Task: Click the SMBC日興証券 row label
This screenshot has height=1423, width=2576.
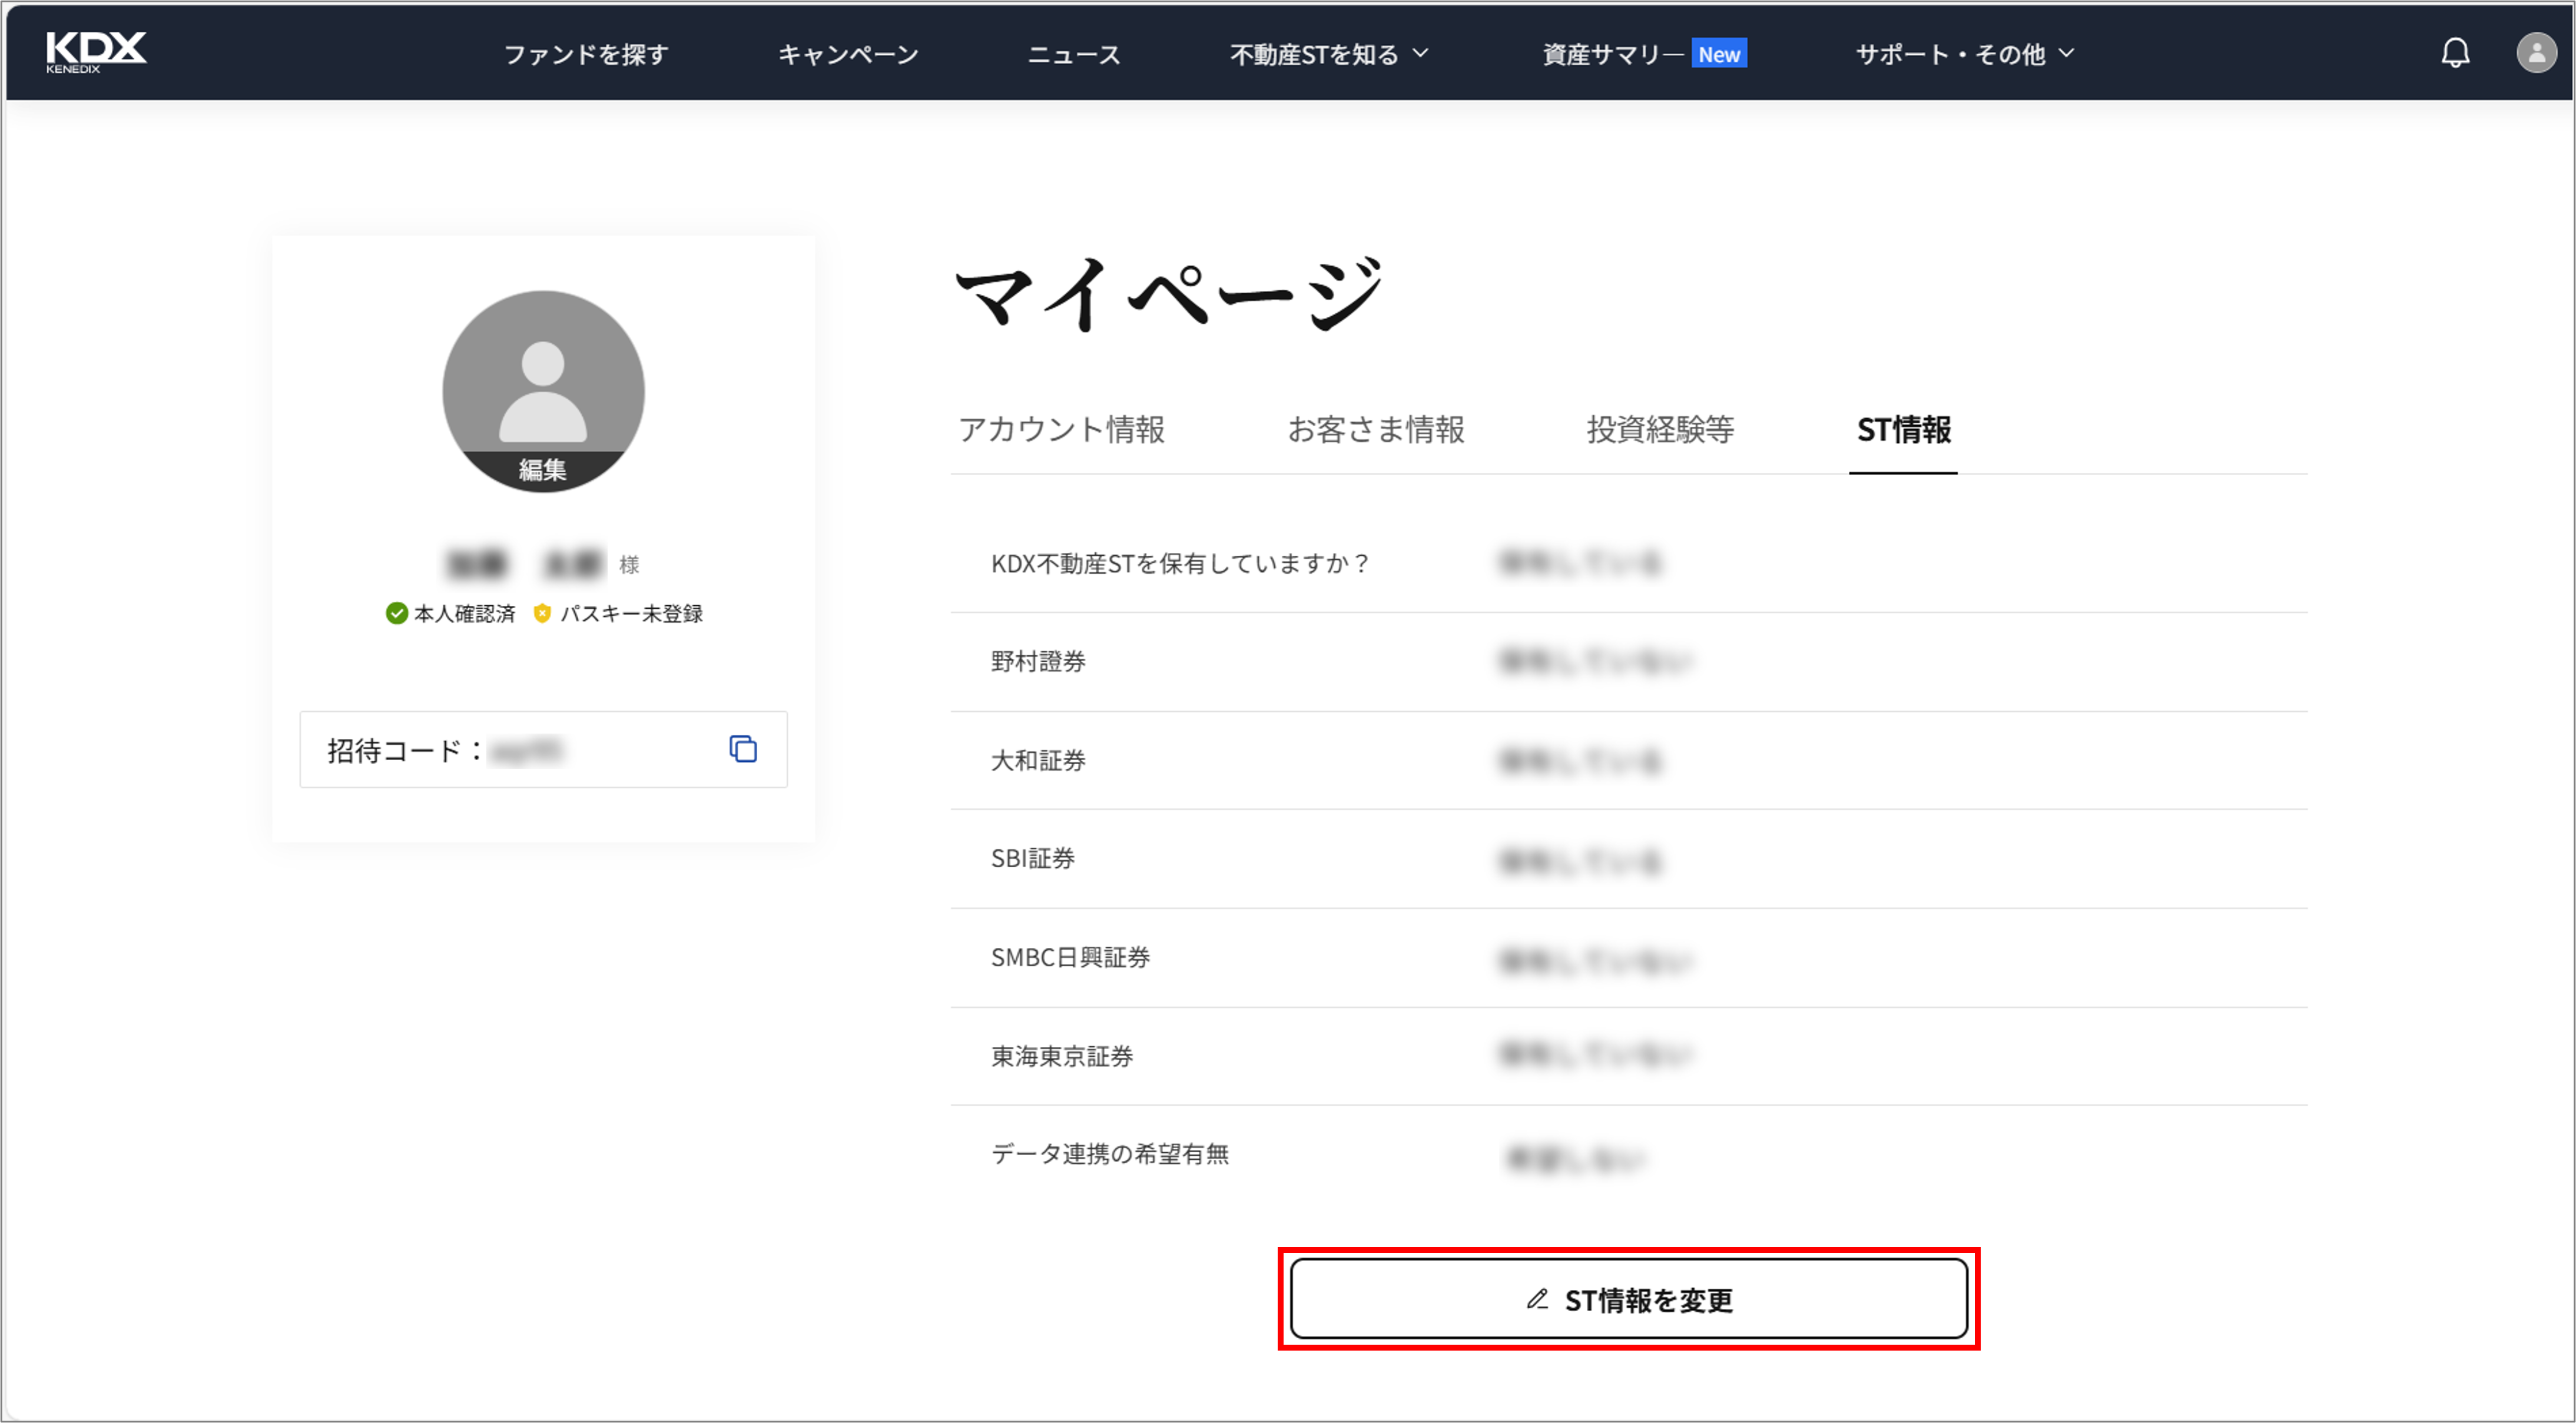Action: point(1070,958)
